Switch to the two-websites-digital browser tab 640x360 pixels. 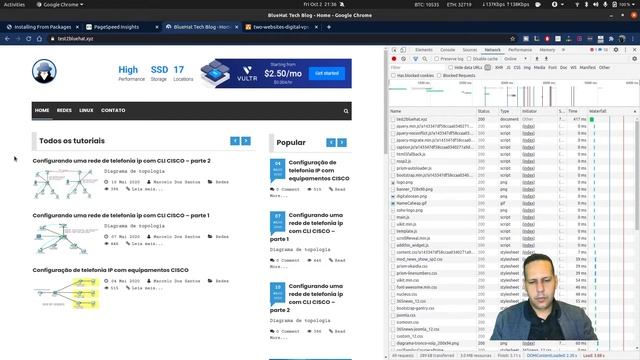pyautogui.click(x=281, y=27)
